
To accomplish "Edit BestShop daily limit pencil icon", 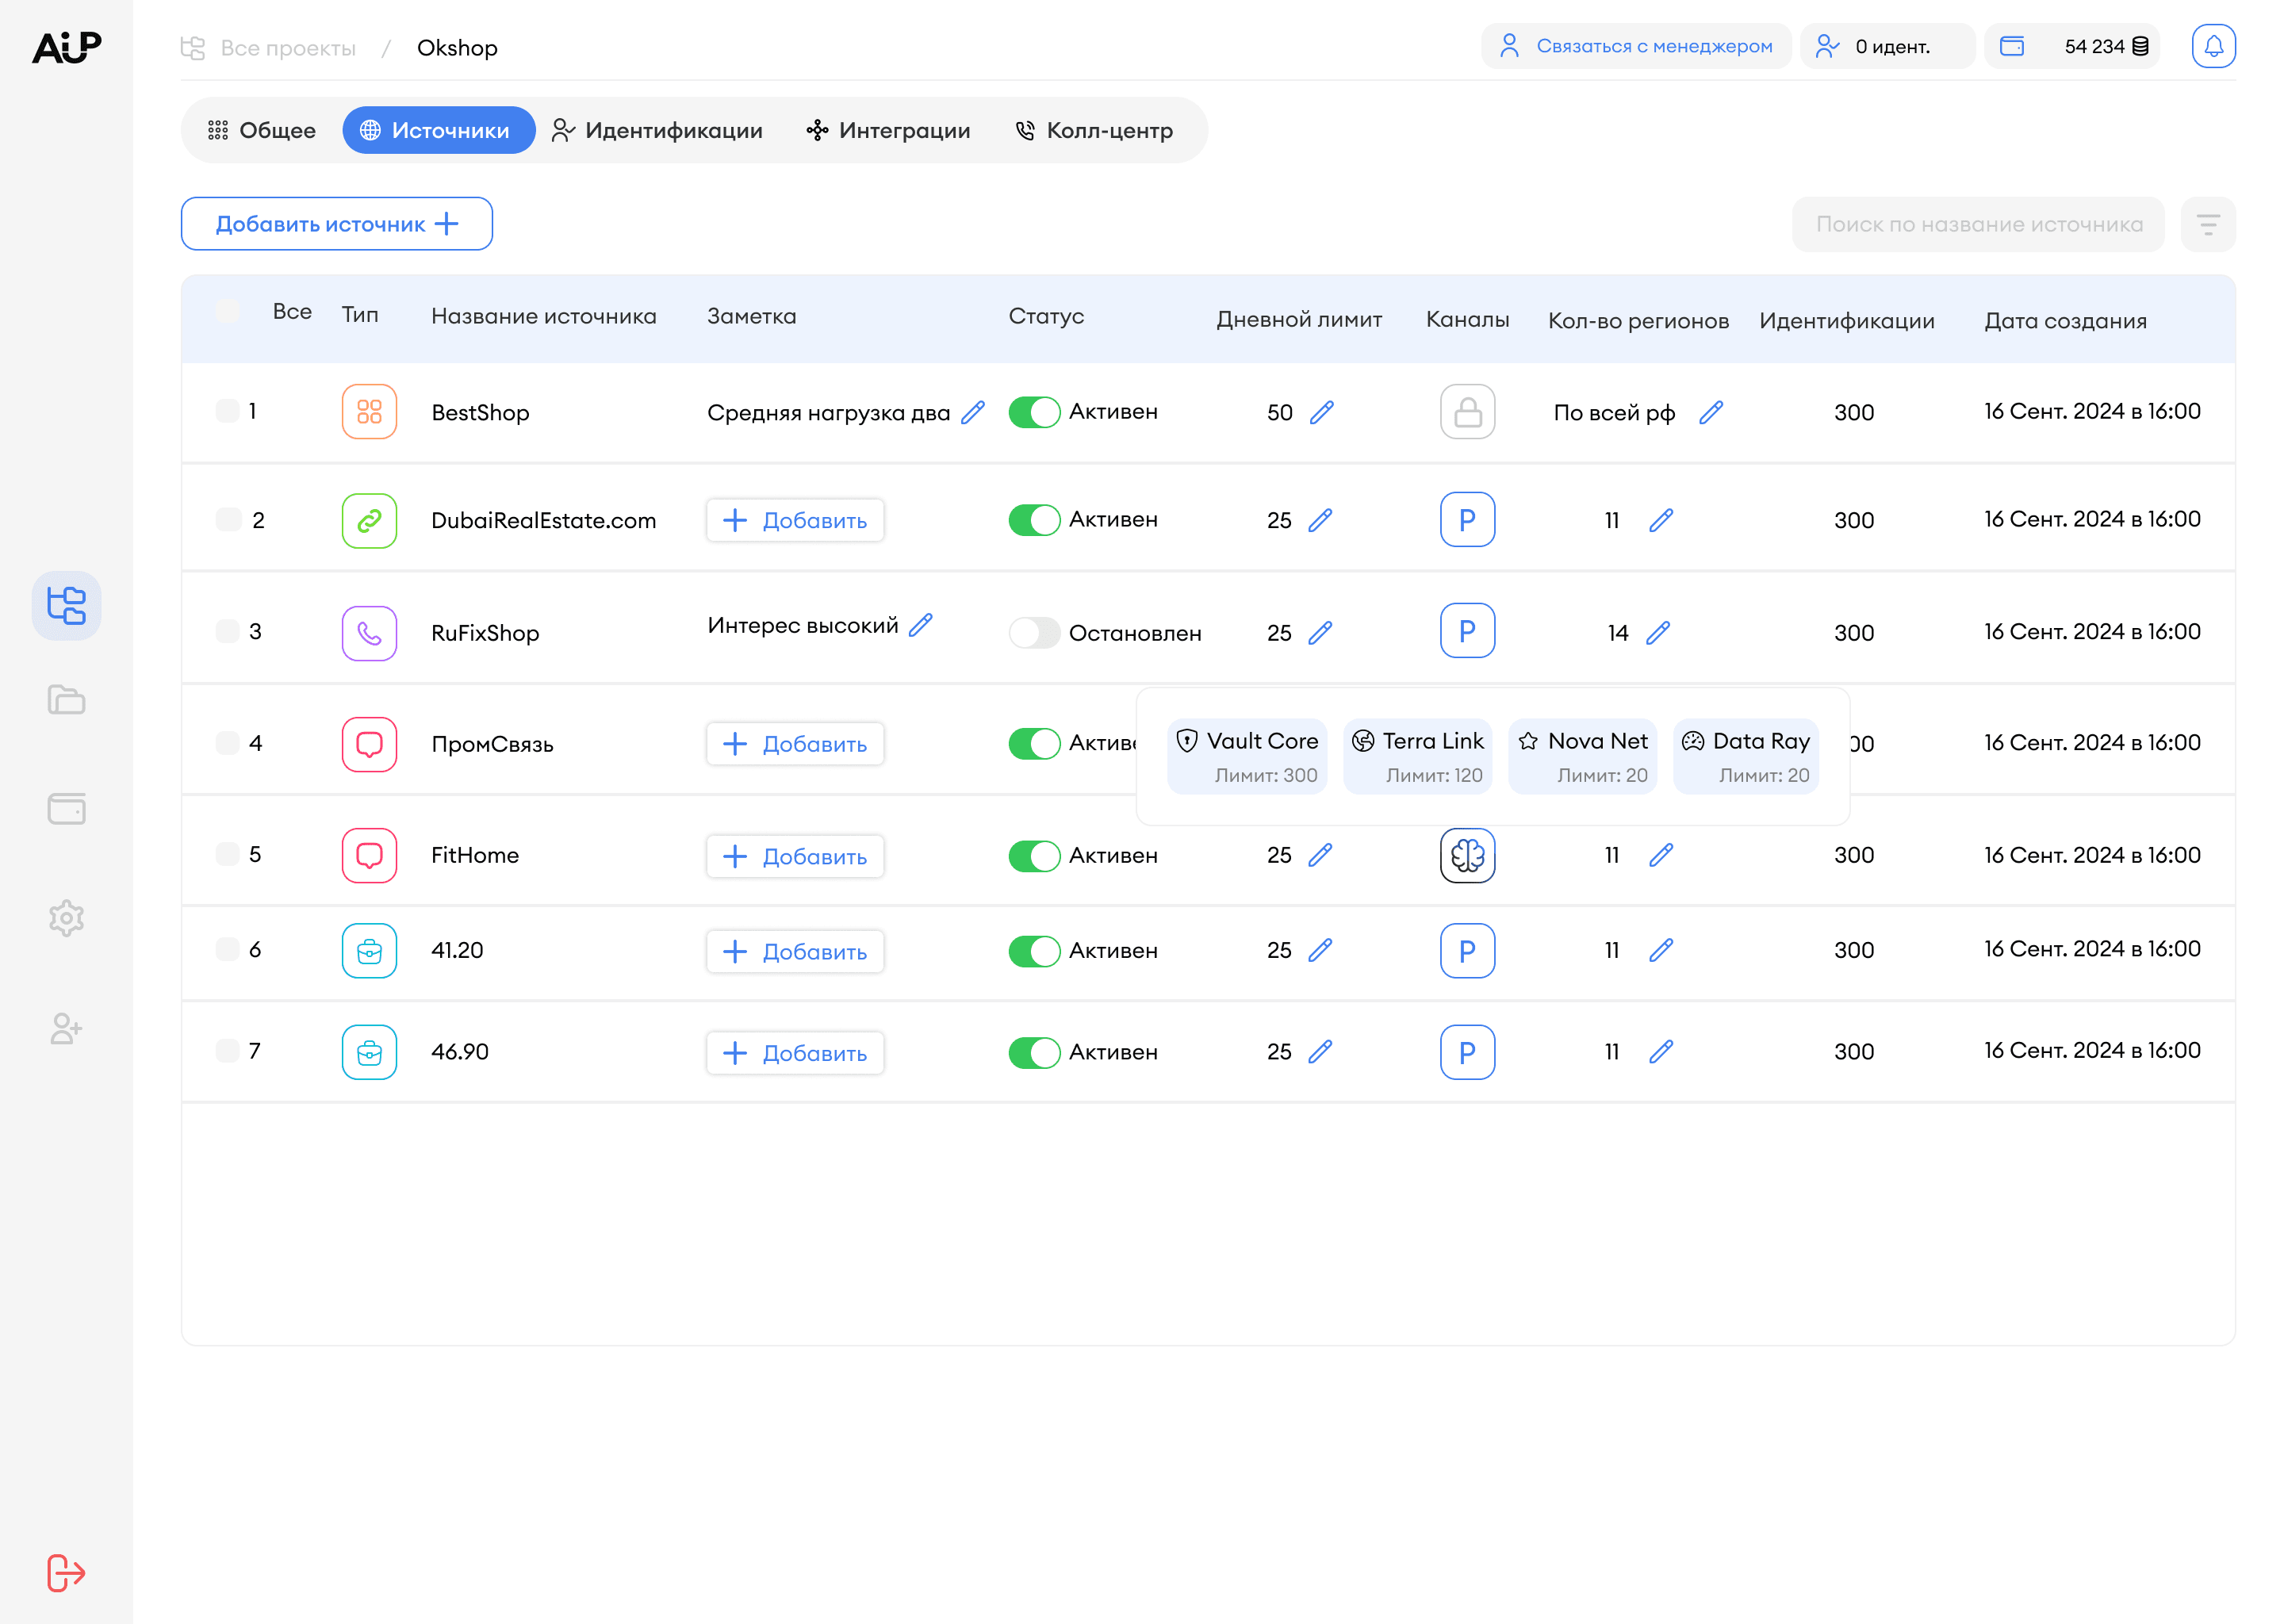I will point(1321,412).
